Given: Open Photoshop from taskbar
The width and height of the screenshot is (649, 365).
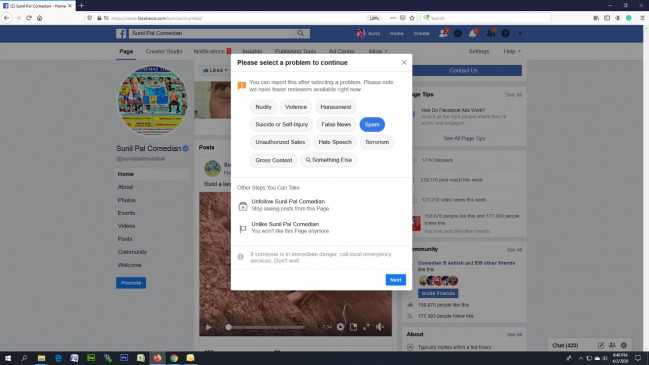Looking at the screenshot, I should pyautogui.click(x=124, y=358).
